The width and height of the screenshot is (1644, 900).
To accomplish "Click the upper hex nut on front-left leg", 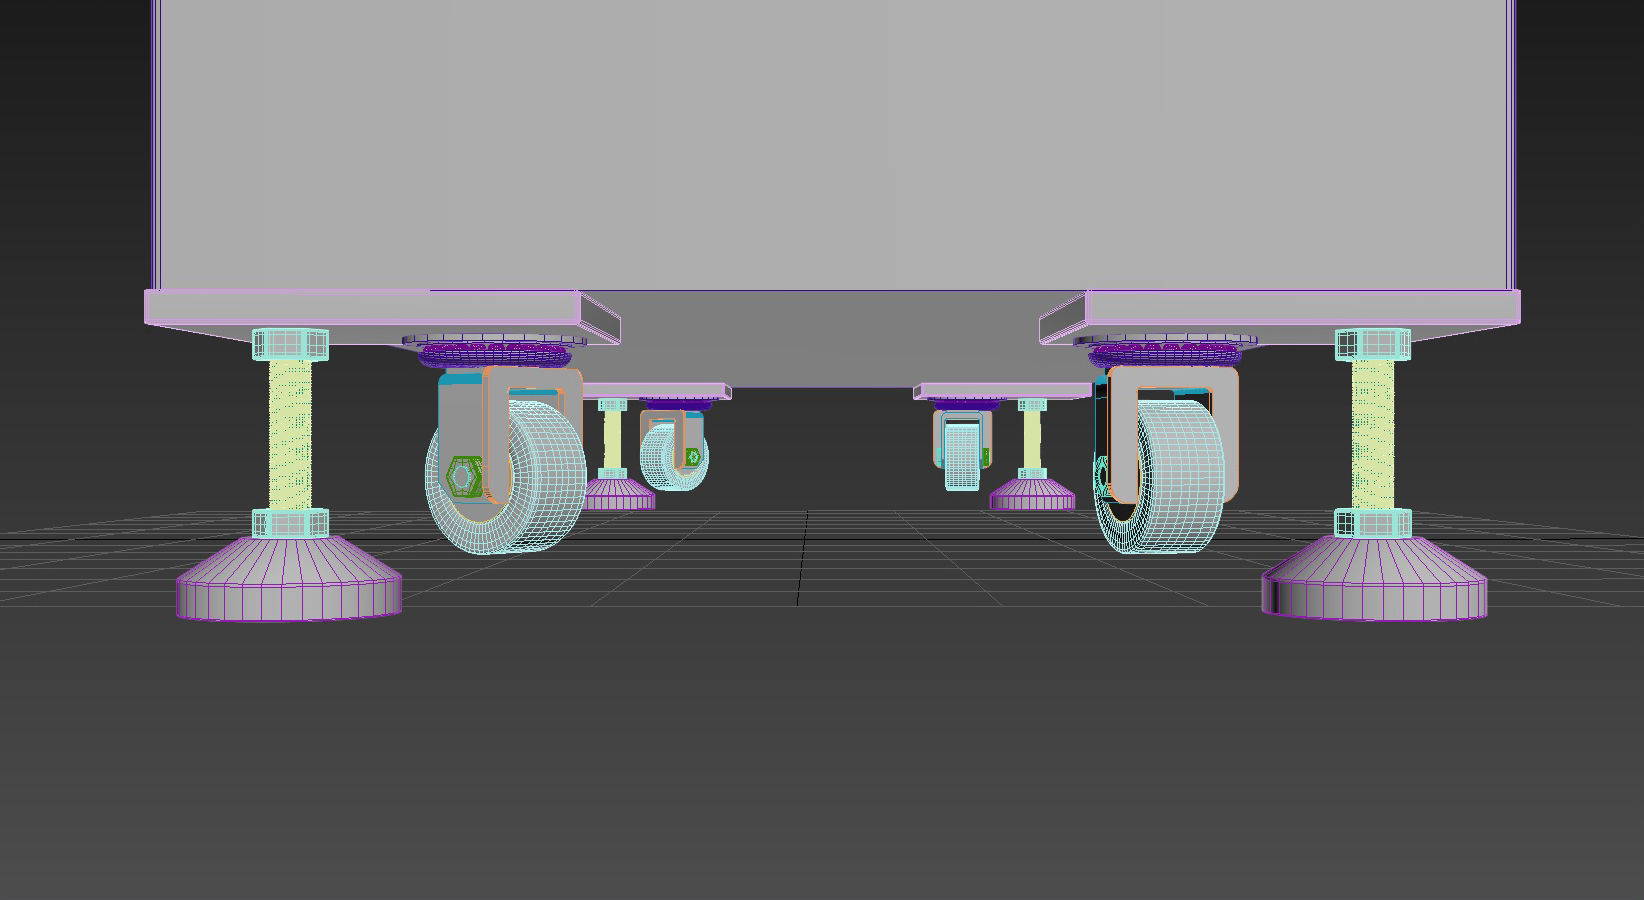I will (290, 343).
